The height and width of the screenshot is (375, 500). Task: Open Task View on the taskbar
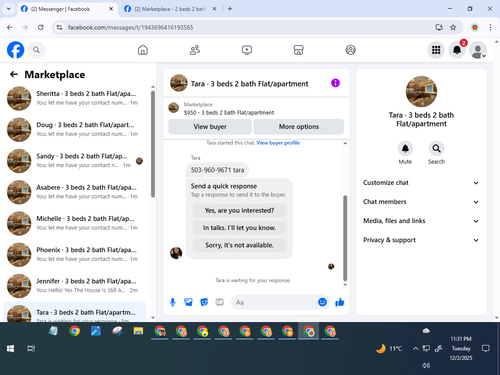[31, 349]
